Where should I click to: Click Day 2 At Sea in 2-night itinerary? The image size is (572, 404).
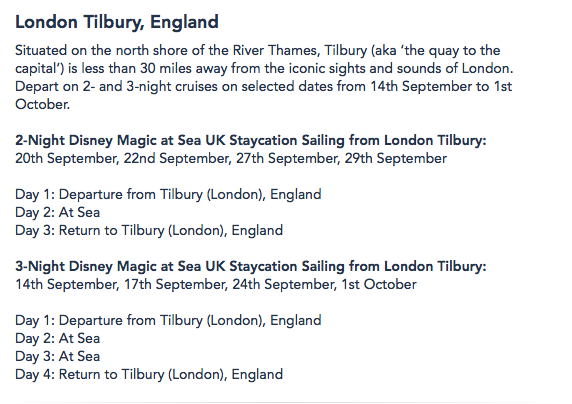coord(57,212)
